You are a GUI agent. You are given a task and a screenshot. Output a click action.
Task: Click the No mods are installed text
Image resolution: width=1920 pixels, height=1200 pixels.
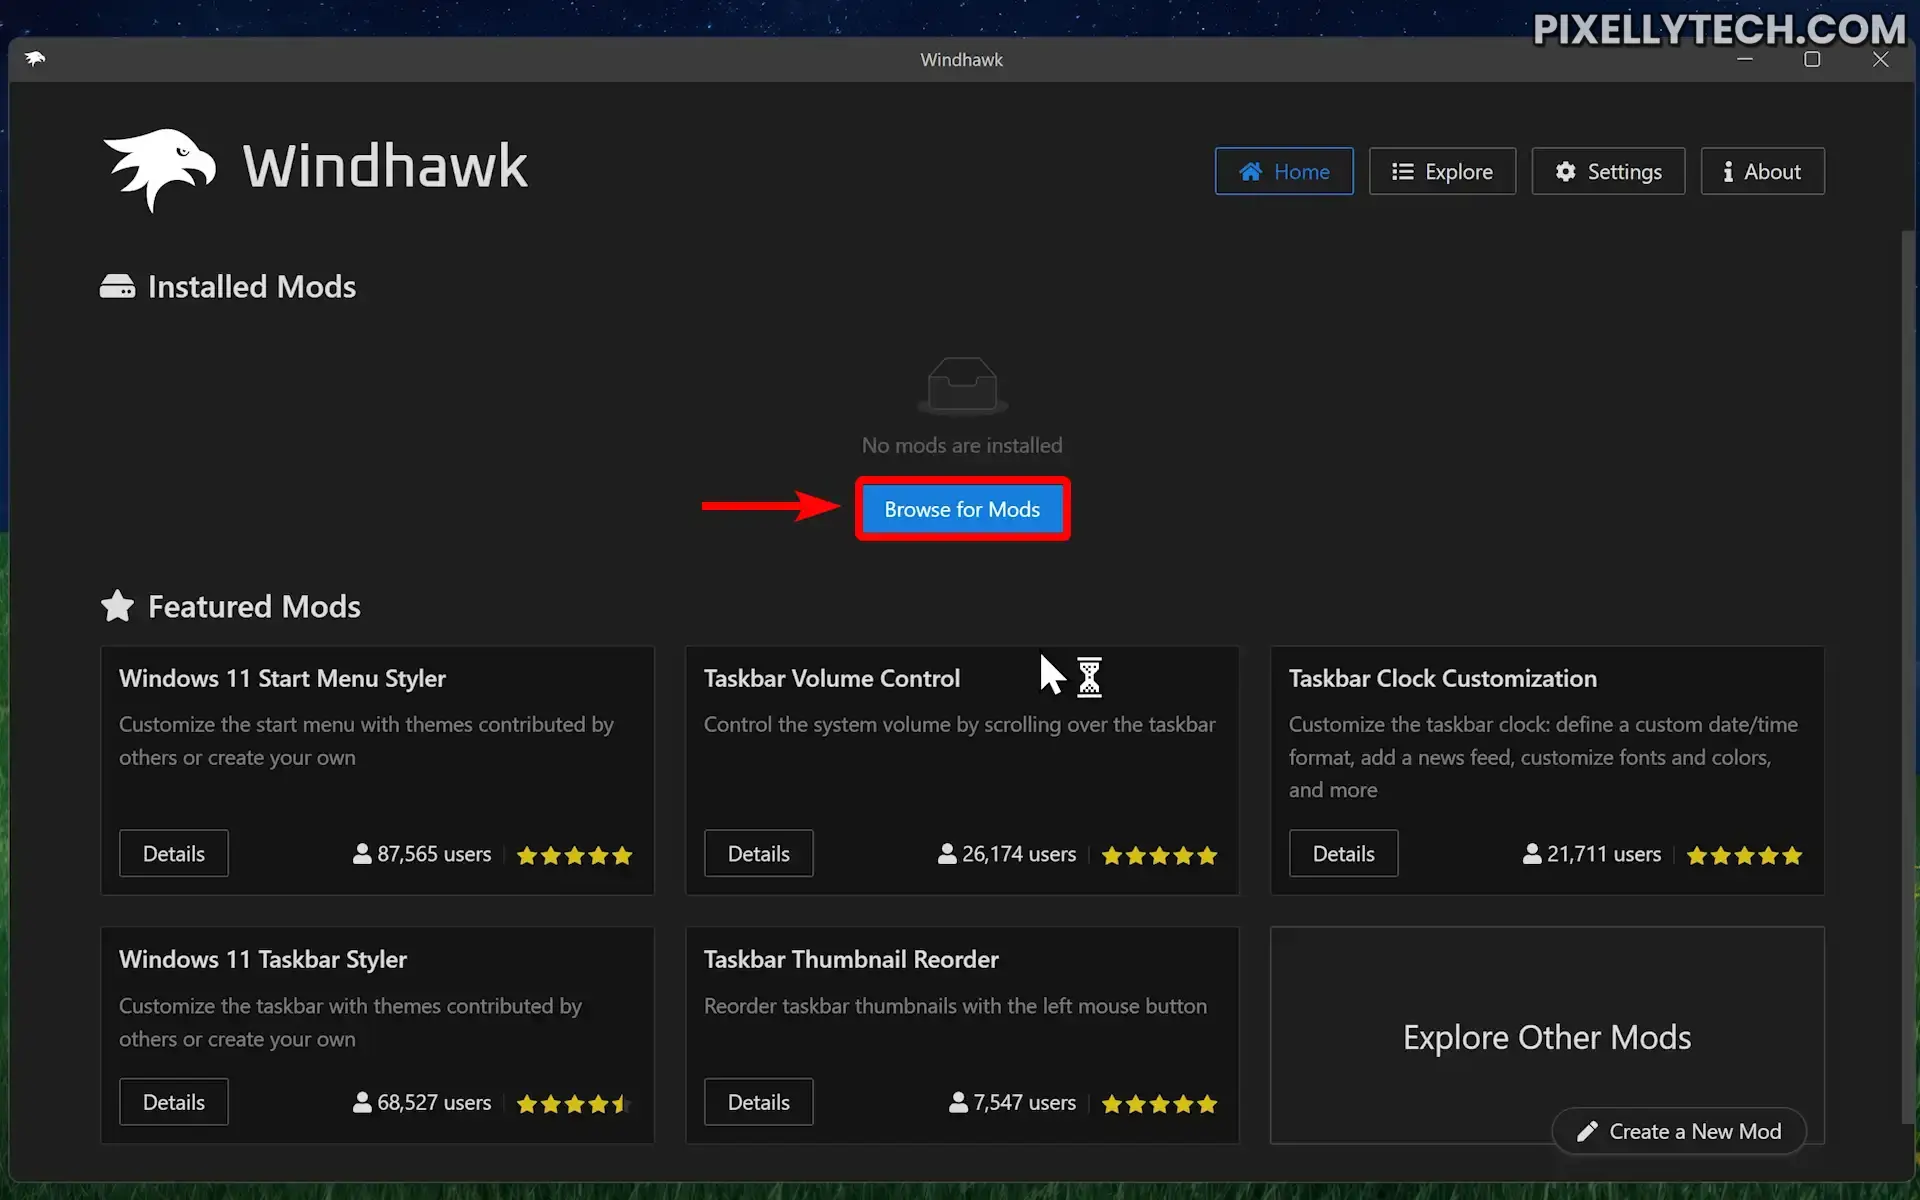962,445
